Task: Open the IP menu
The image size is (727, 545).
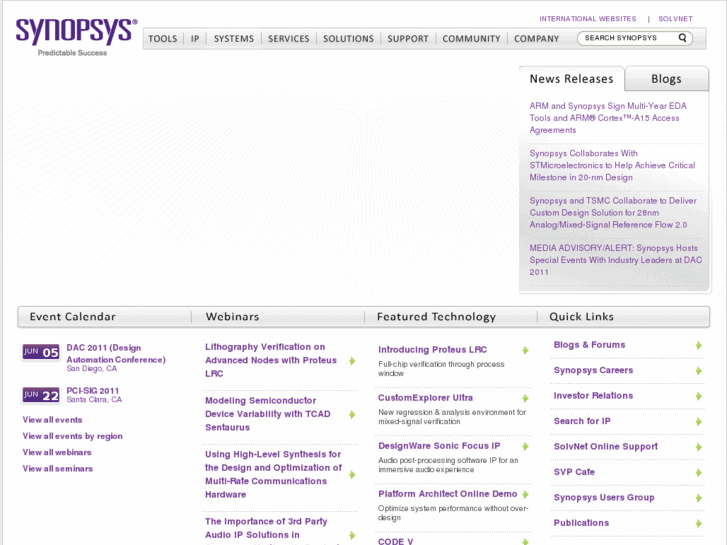Action: [x=195, y=38]
